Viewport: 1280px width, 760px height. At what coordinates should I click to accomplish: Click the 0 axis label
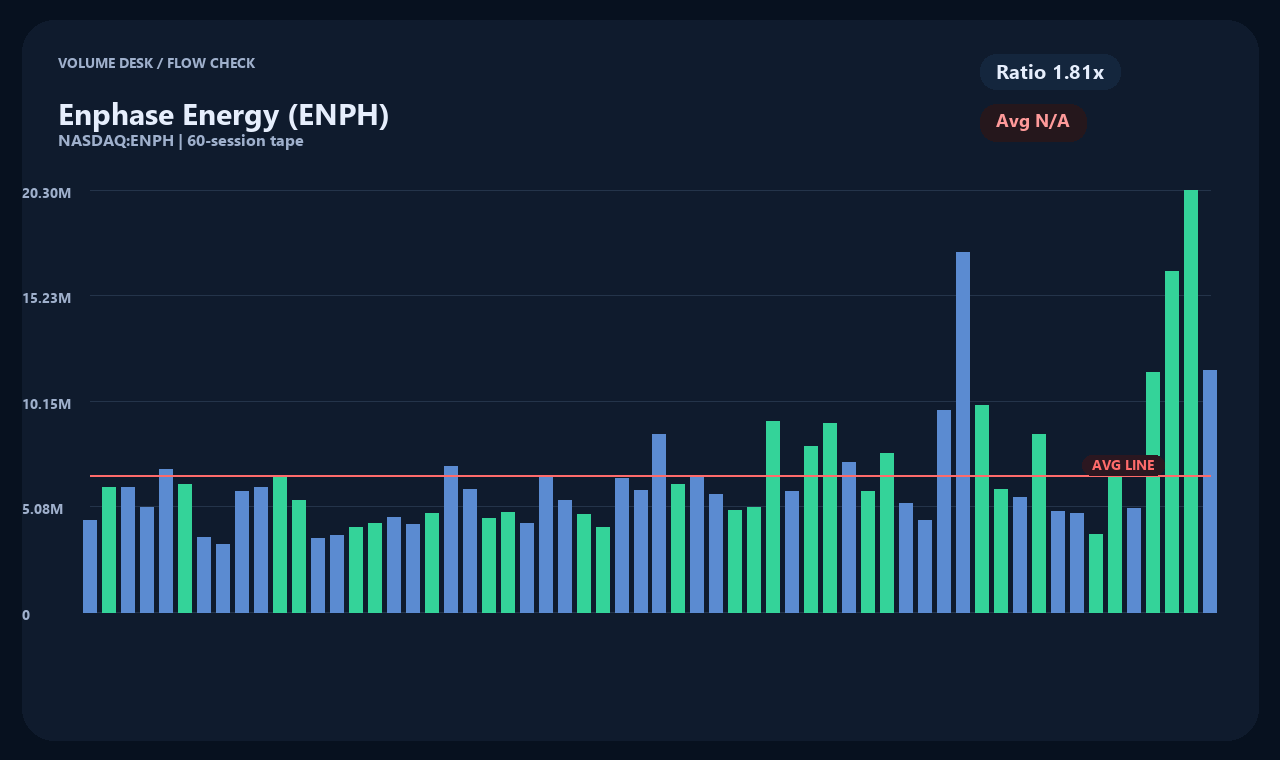26,615
